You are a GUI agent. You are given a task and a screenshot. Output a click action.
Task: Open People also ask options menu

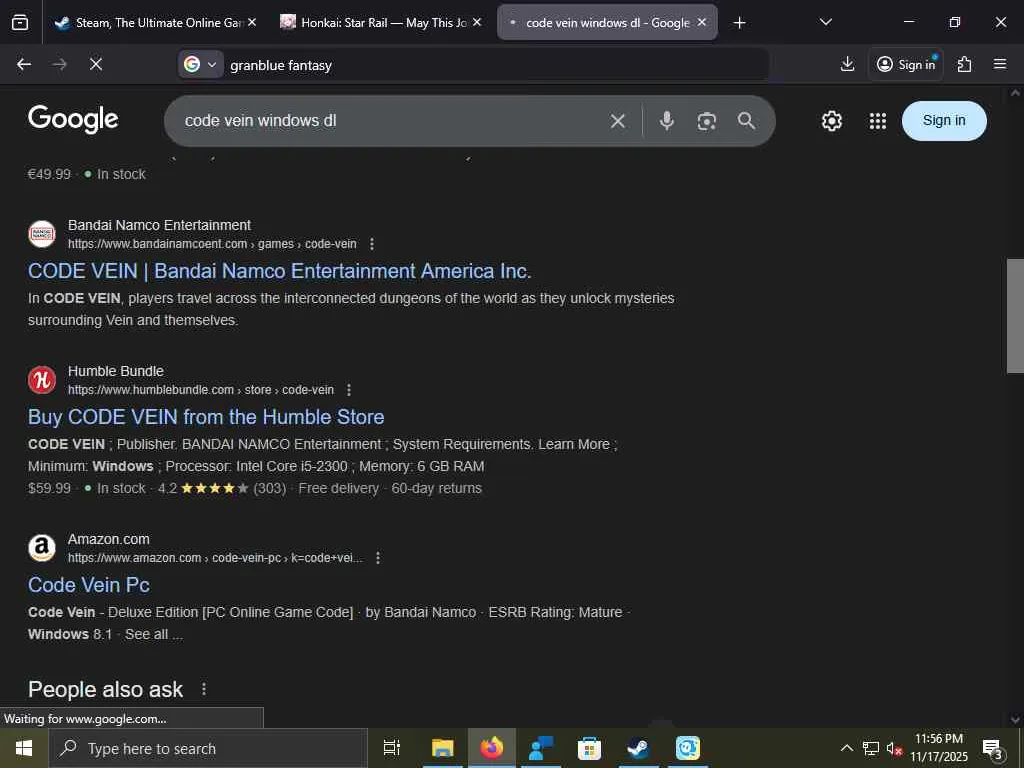tap(204, 689)
